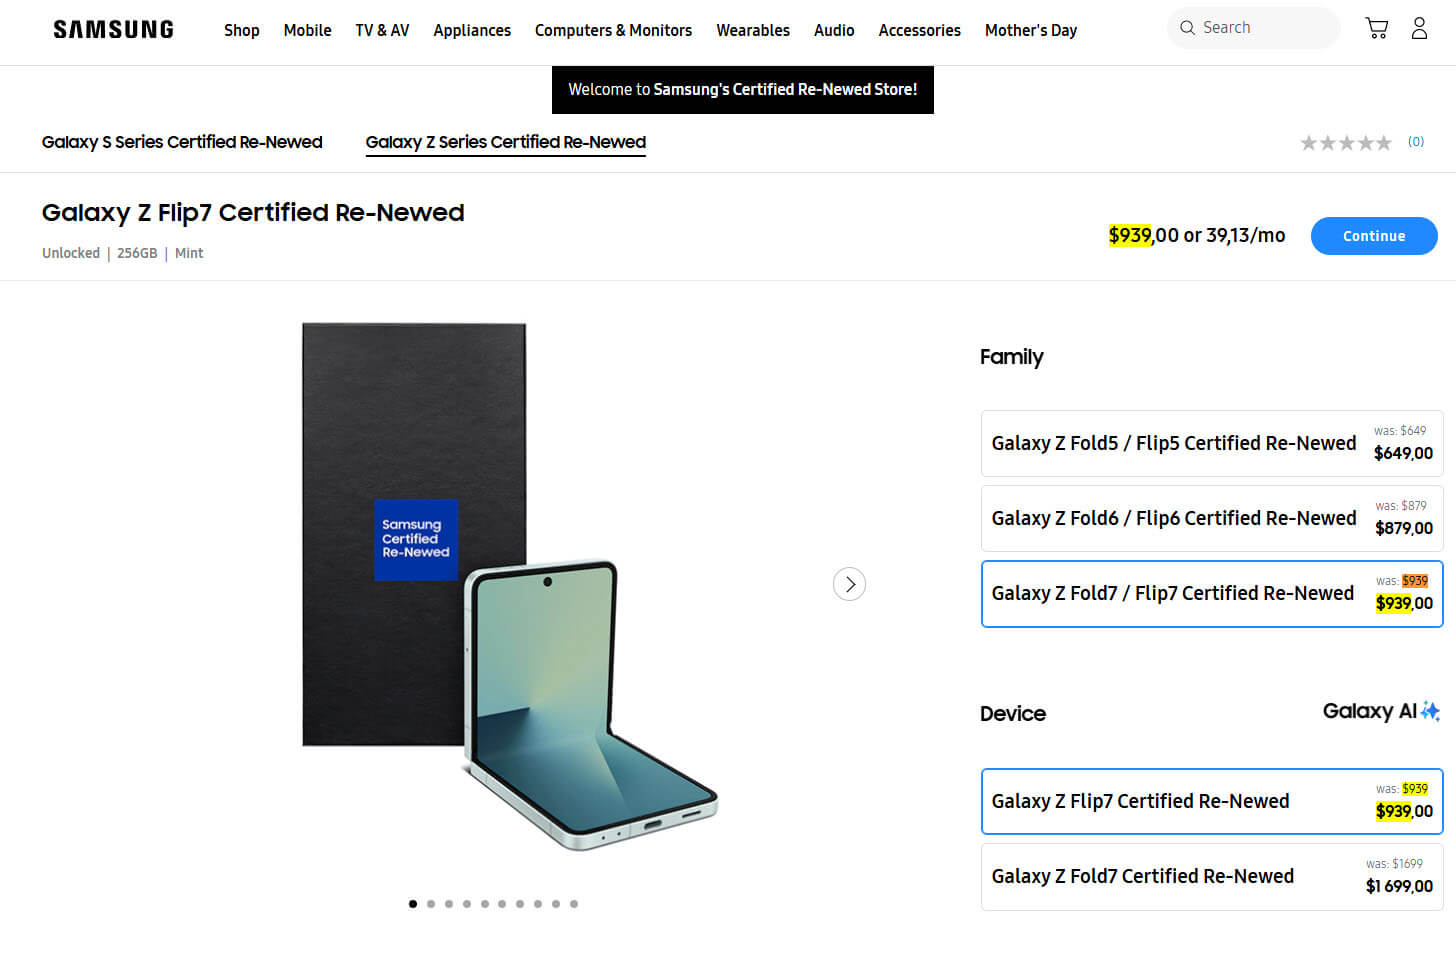Click the star rating icons
The image size is (1456, 957).
coord(1345,143)
